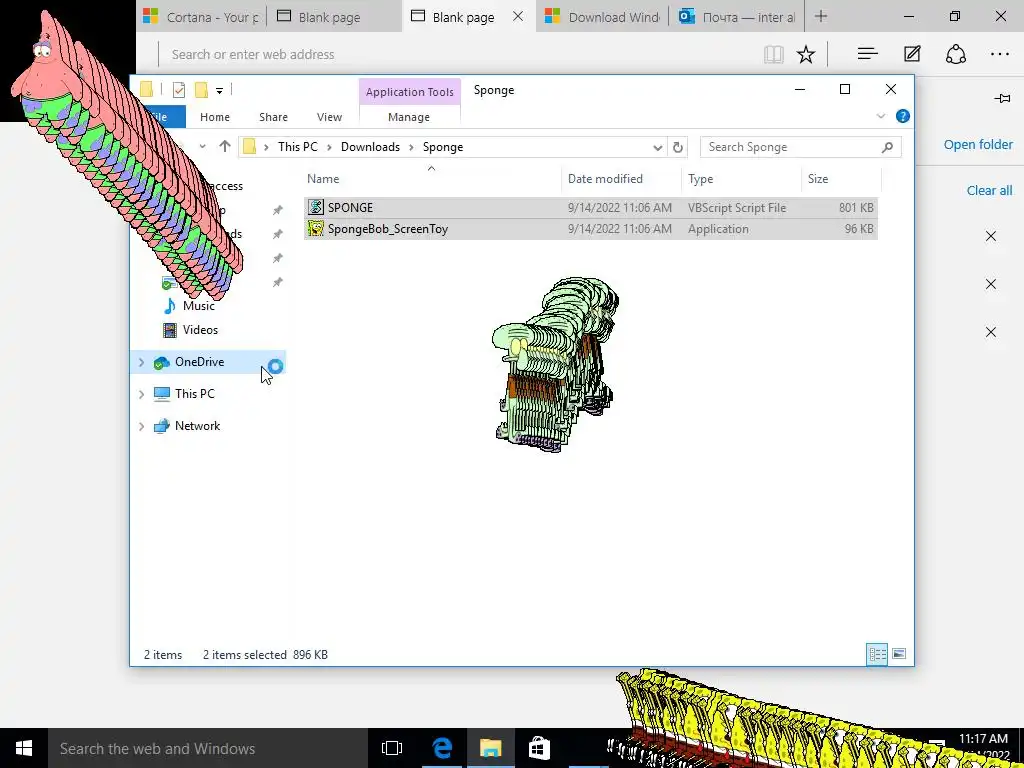Open File Explorer from the taskbar
Viewport: 1024px width, 768px height.
(490, 748)
